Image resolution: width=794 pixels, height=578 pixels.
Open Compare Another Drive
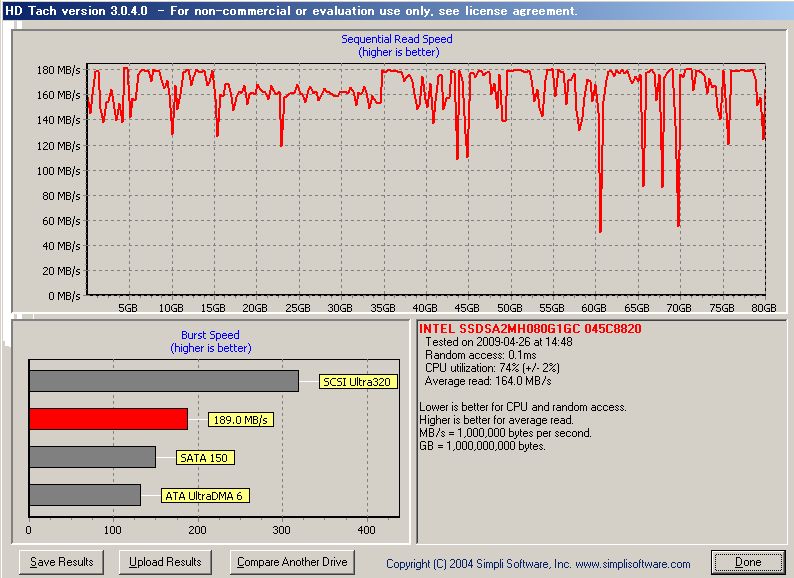click(x=292, y=562)
